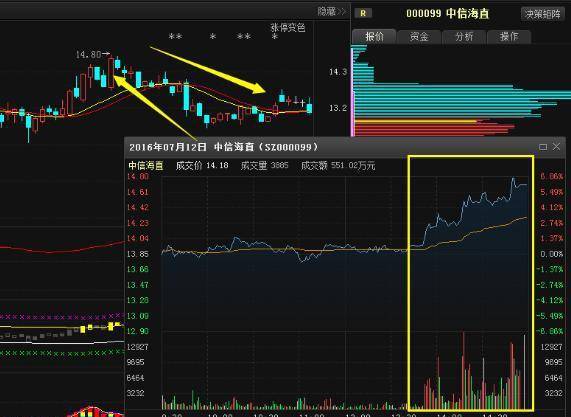The image size is (571, 417).
Task: Click the red 1.37% percent axis label
Action: pyautogui.click(x=552, y=239)
